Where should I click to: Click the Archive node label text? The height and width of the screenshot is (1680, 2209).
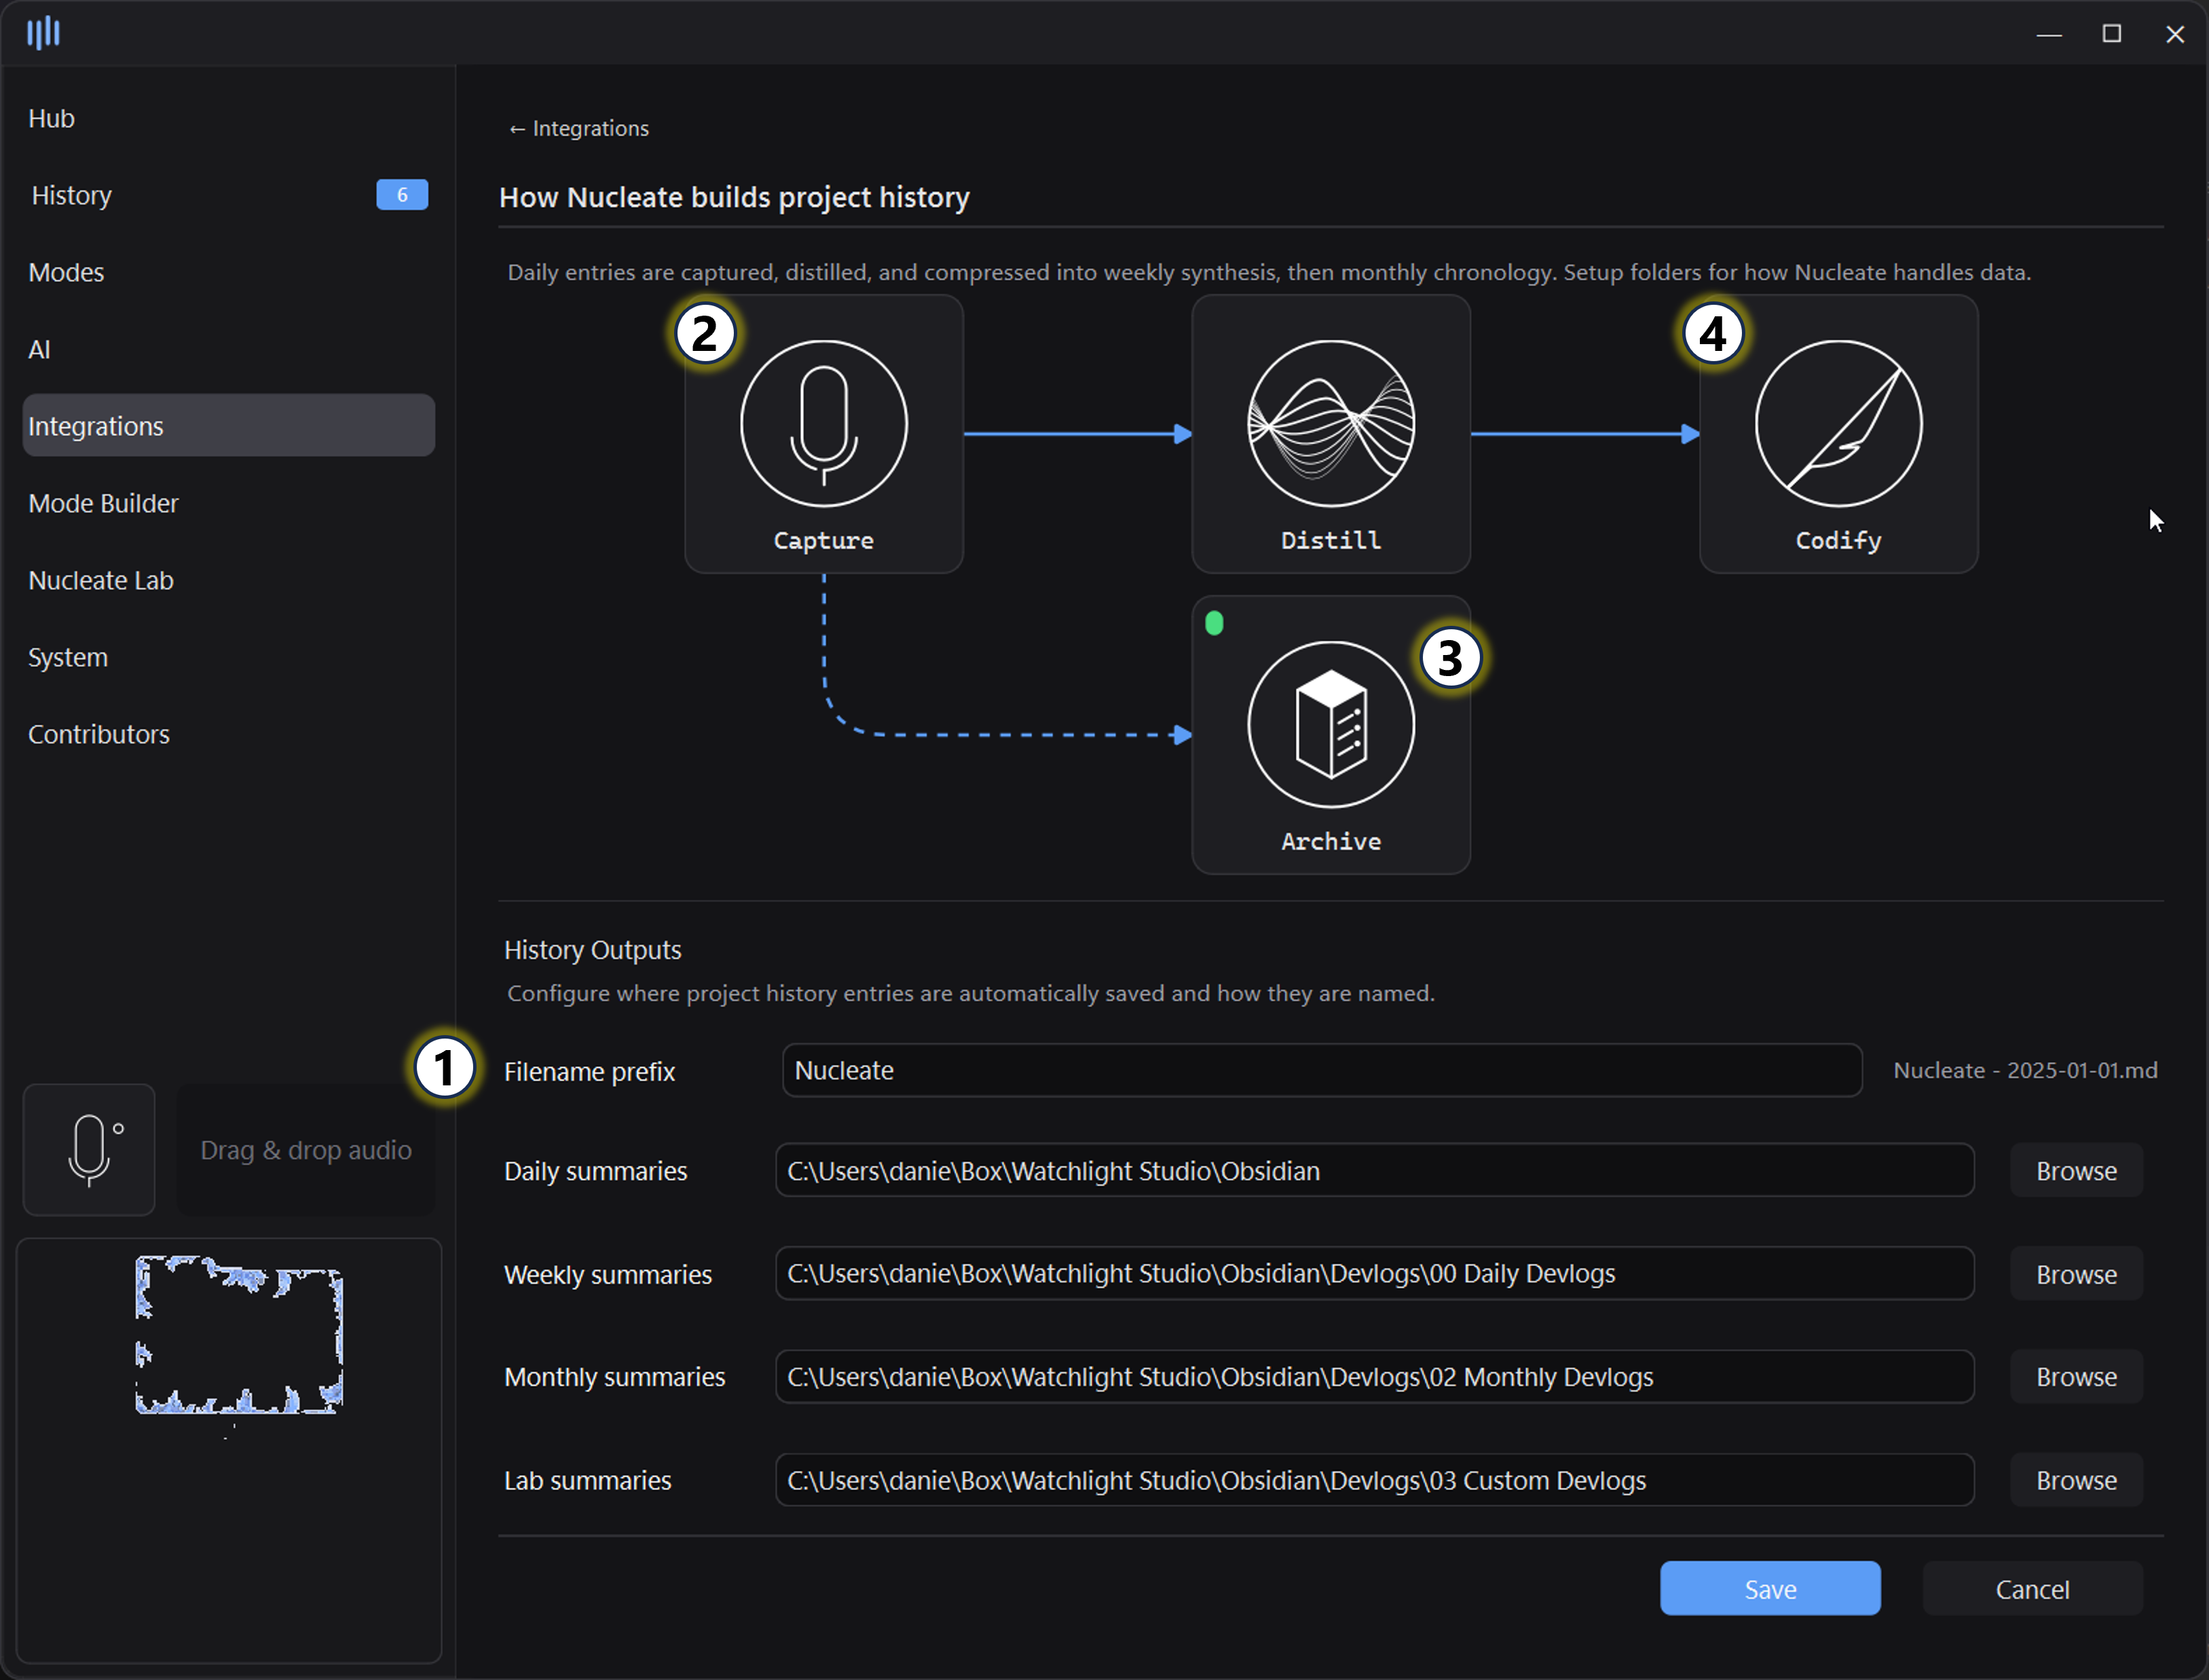click(x=1331, y=842)
